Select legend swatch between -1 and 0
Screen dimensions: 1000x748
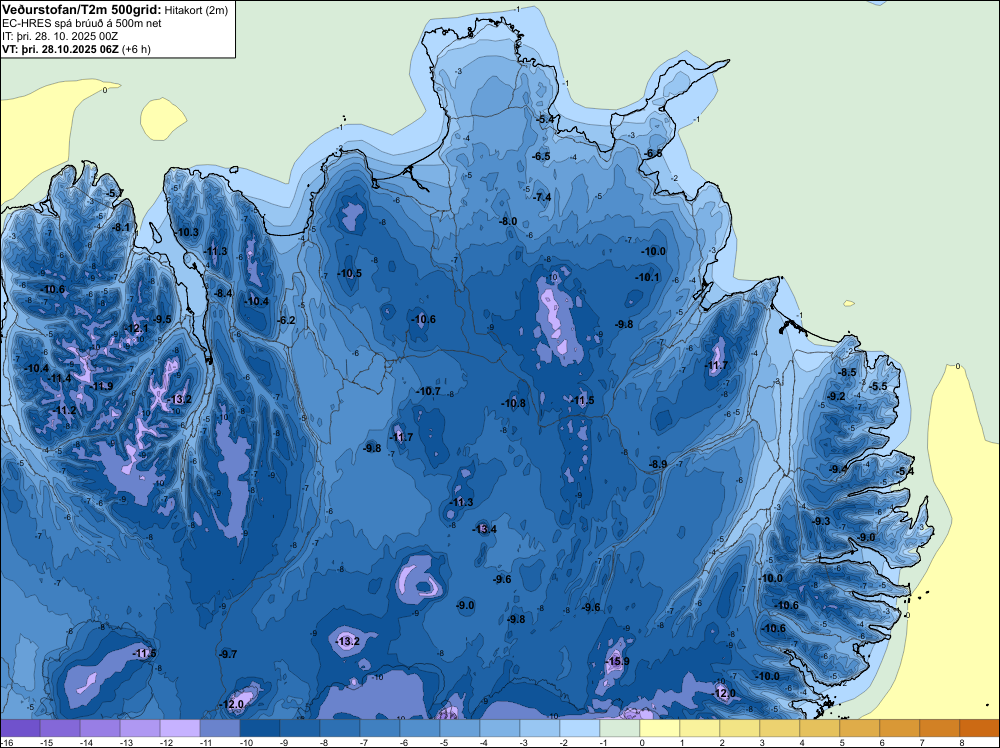pyautogui.click(x=620, y=728)
